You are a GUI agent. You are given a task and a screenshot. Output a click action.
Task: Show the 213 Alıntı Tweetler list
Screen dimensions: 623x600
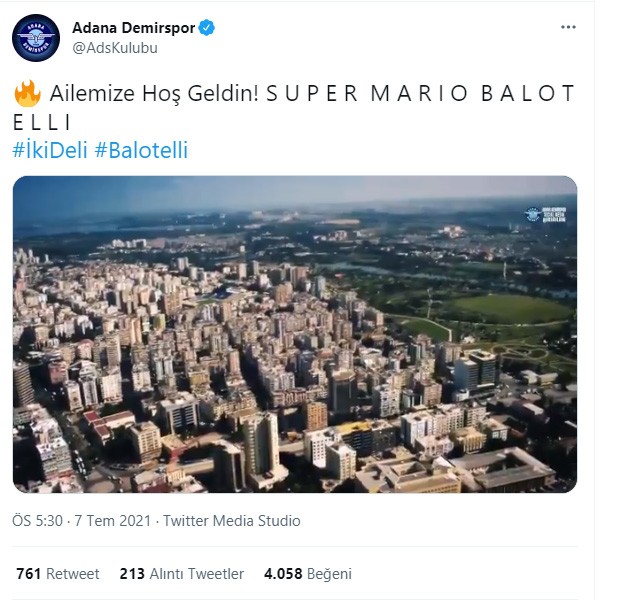point(181,574)
